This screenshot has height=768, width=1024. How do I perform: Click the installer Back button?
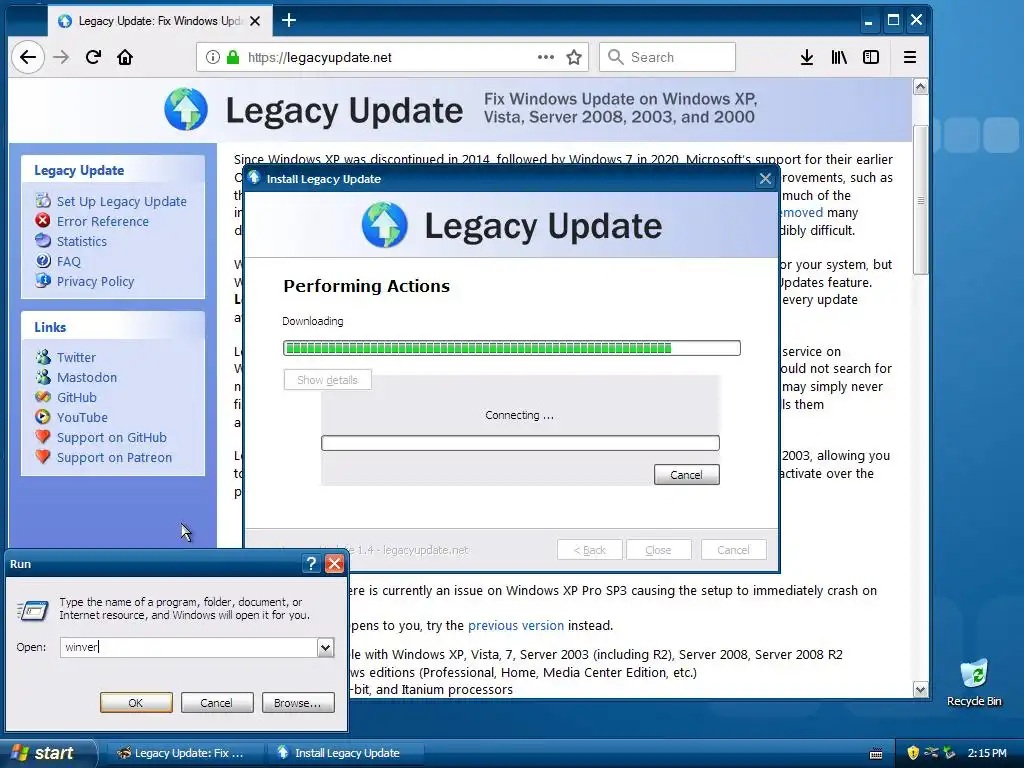(590, 550)
